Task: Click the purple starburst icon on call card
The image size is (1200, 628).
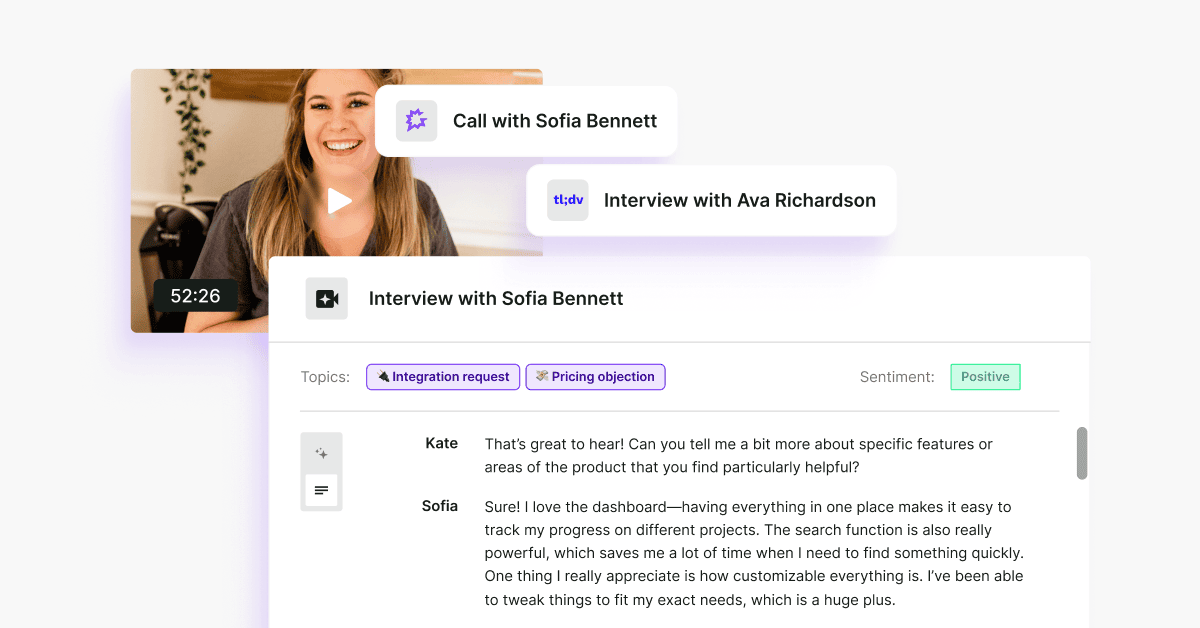Action: pyautogui.click(x=416, y=121)
